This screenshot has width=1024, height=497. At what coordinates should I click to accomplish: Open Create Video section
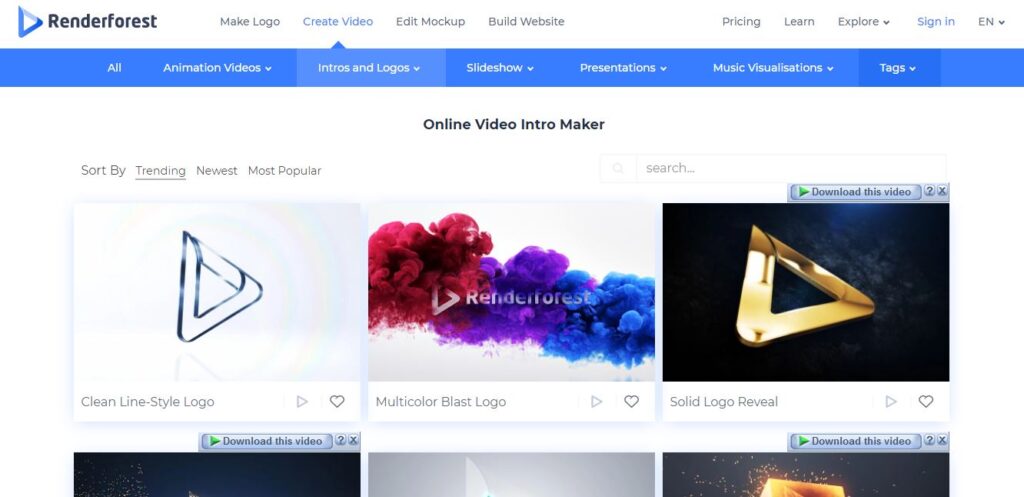(x=338, y=22)
